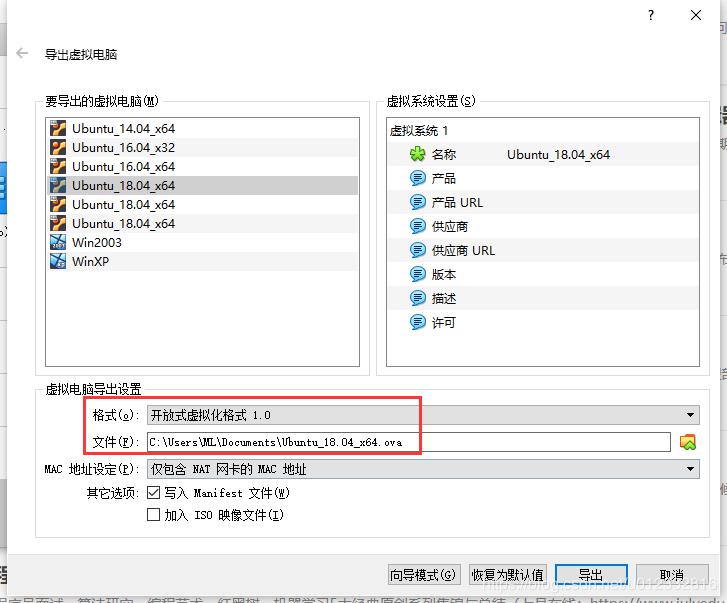Screen dimensions: 727x603
Task: Click the 描述 row label
Action: [x=444, y=298]
